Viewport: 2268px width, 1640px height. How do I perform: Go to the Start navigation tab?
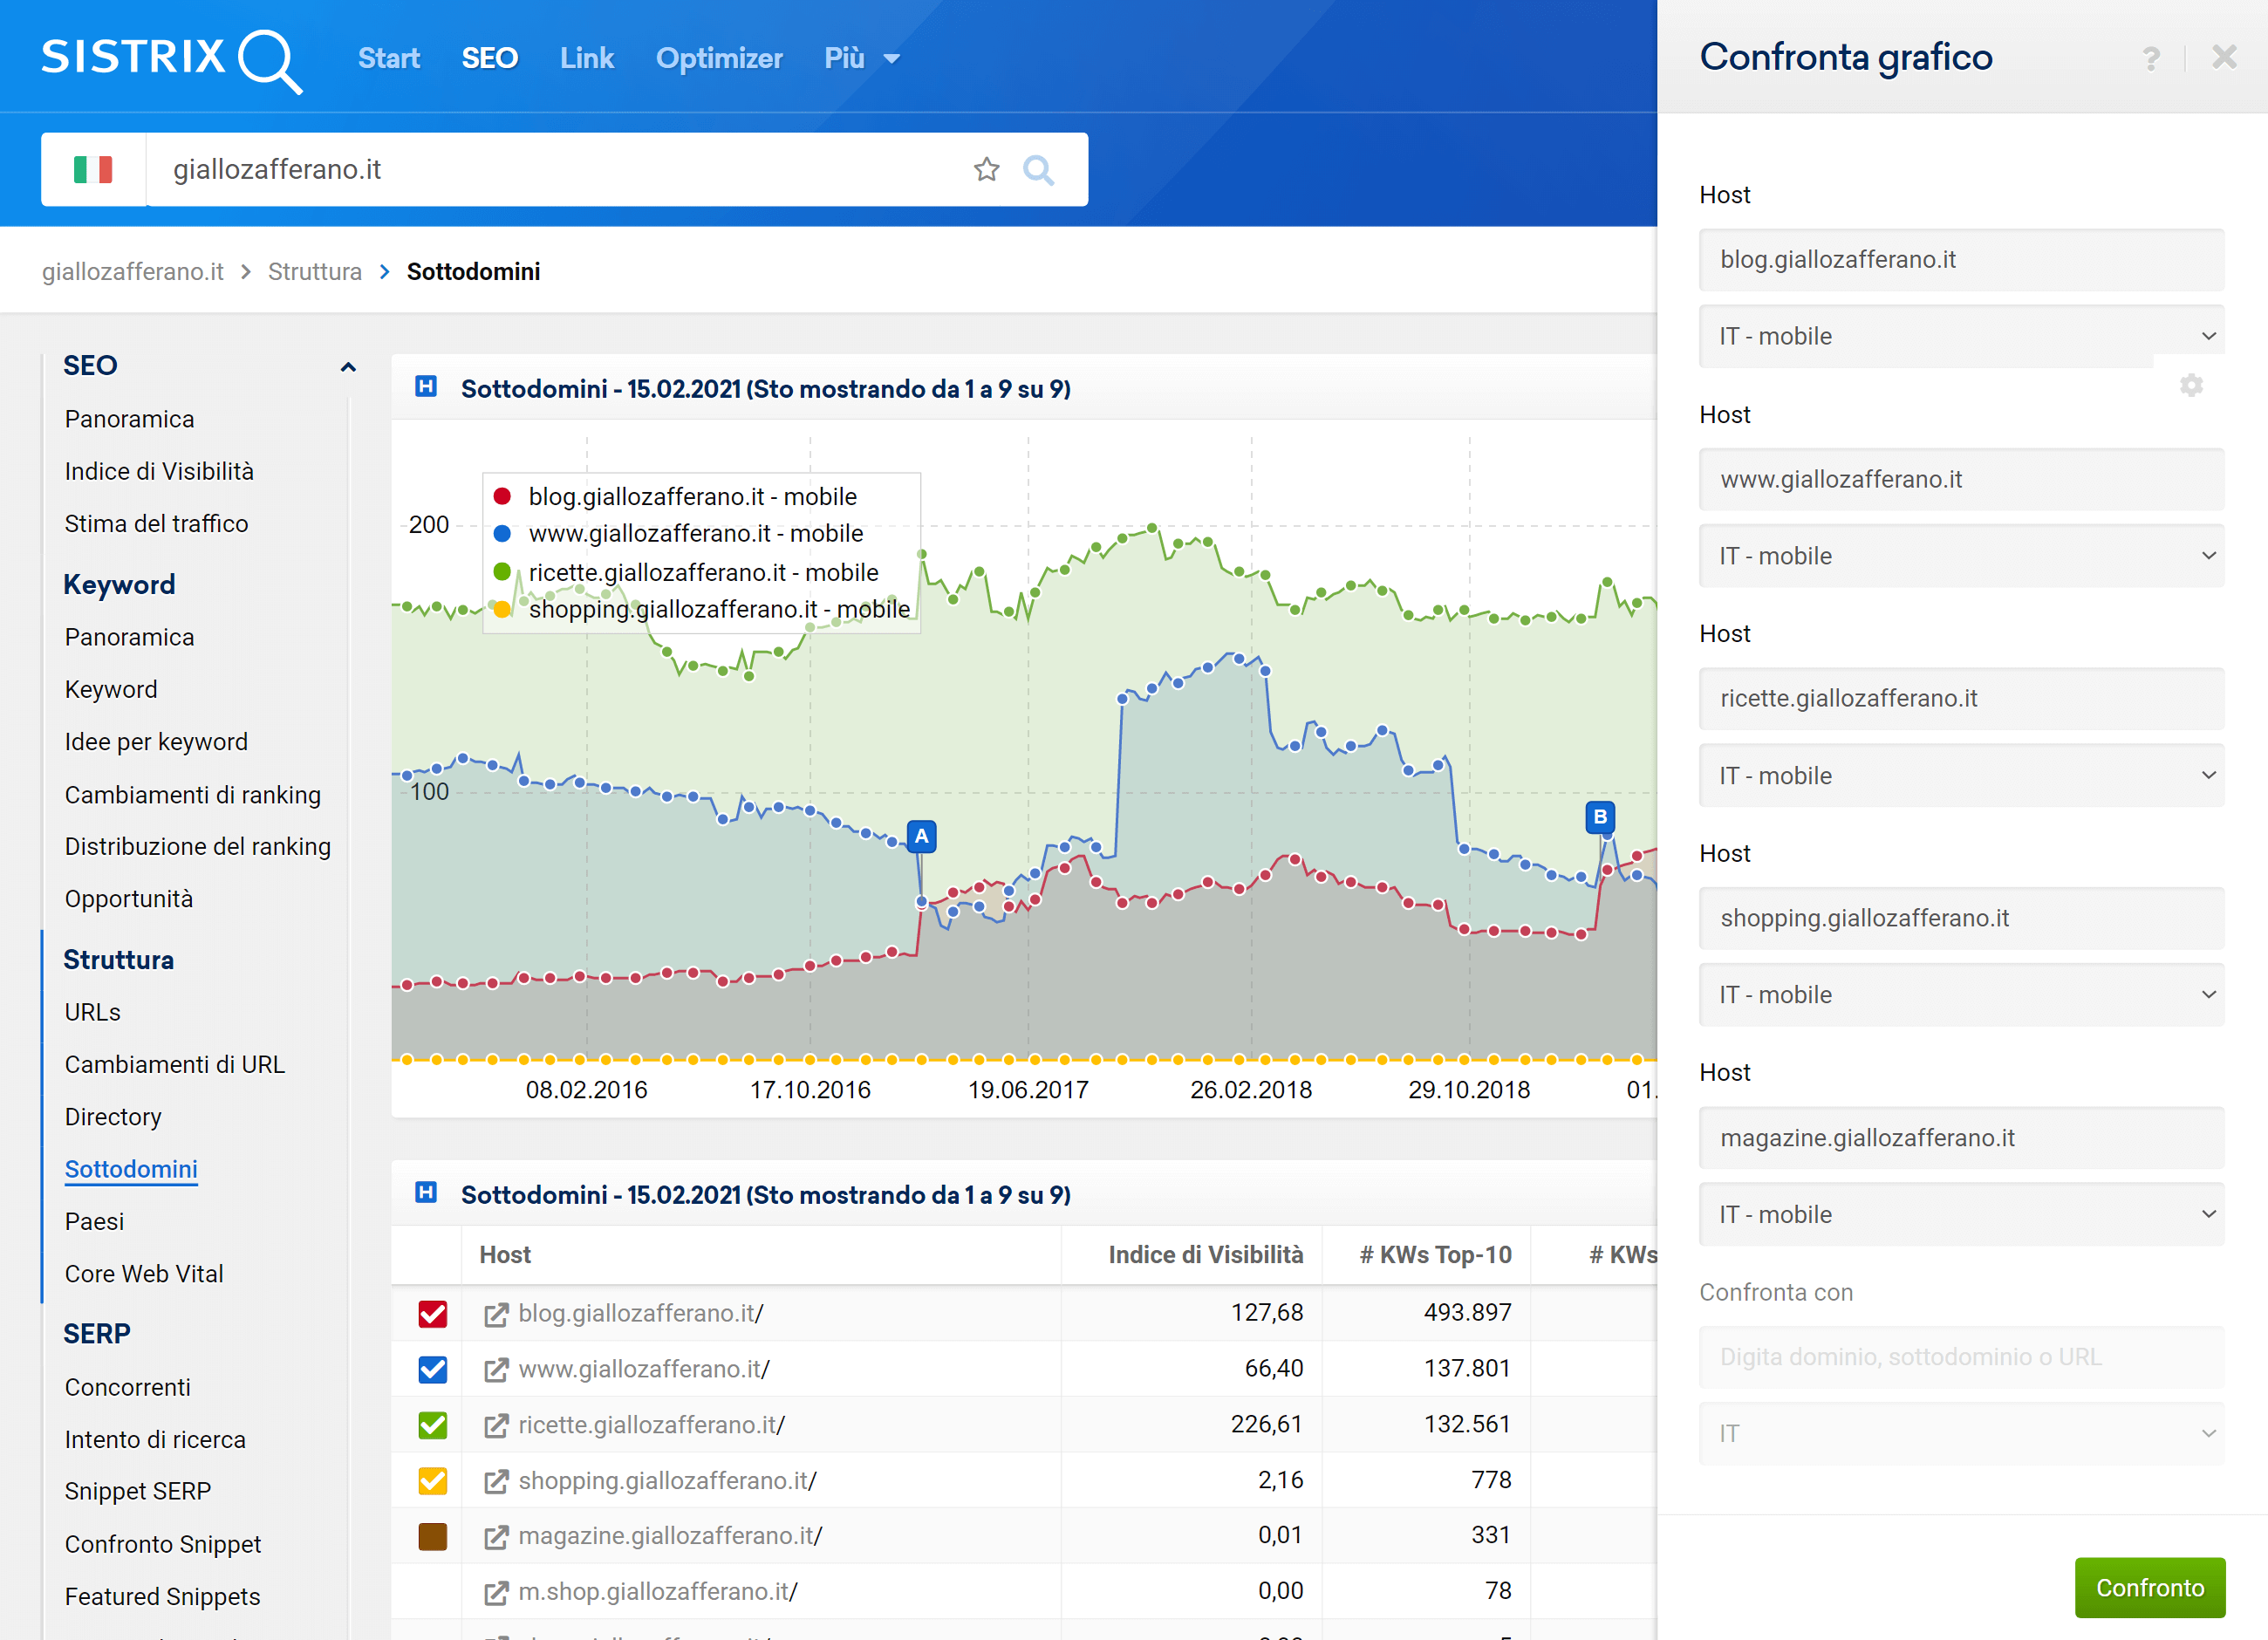click(x=388, y=58)
